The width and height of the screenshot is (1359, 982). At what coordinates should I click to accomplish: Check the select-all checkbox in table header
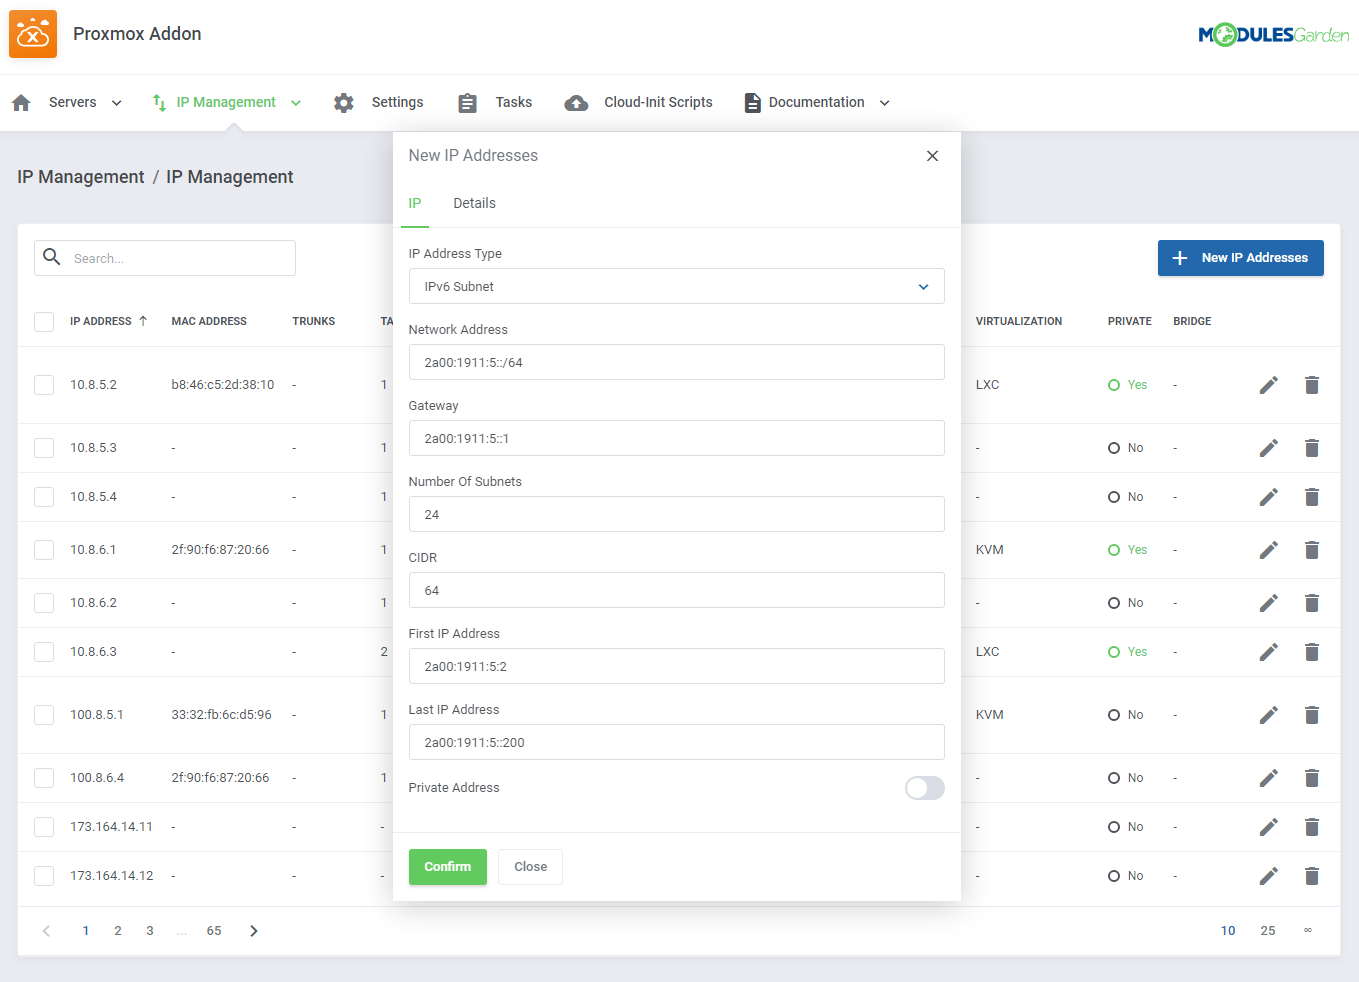click(43, 321)
